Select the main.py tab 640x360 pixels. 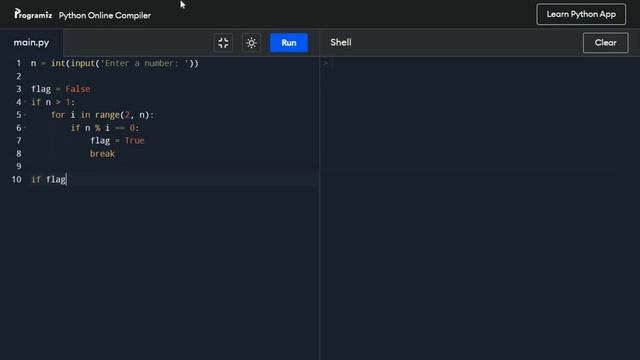31,42
